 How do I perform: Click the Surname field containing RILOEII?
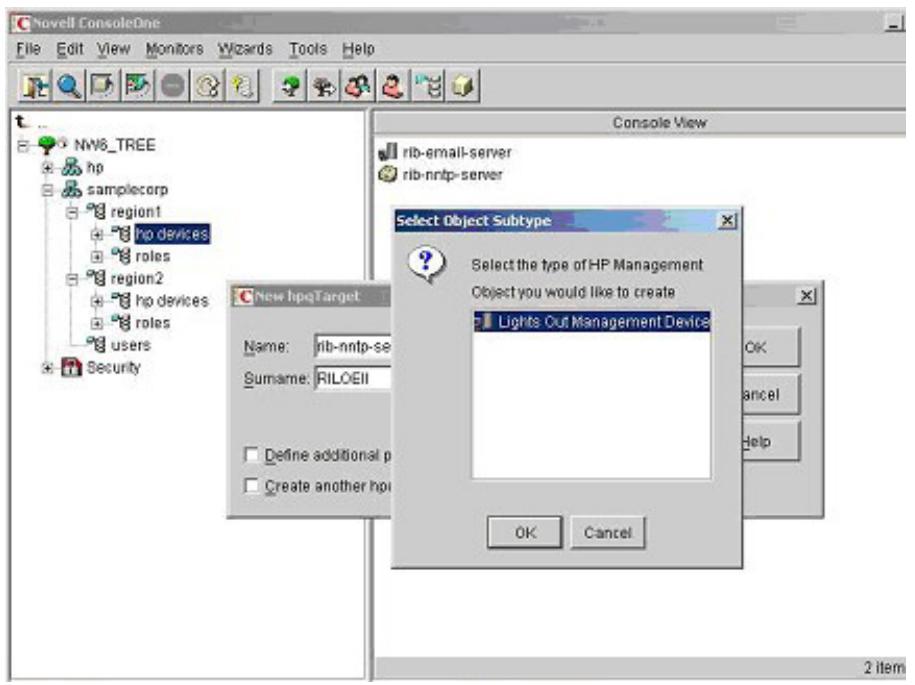point(352,378)
